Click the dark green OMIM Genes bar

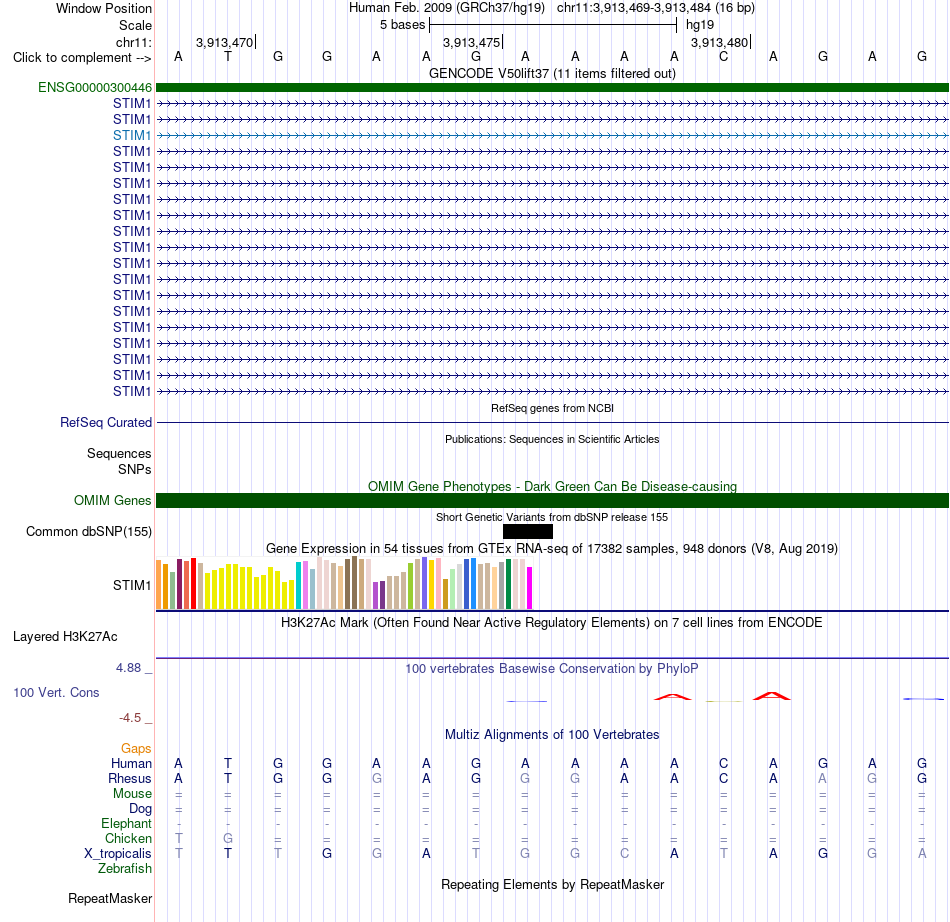552,500
